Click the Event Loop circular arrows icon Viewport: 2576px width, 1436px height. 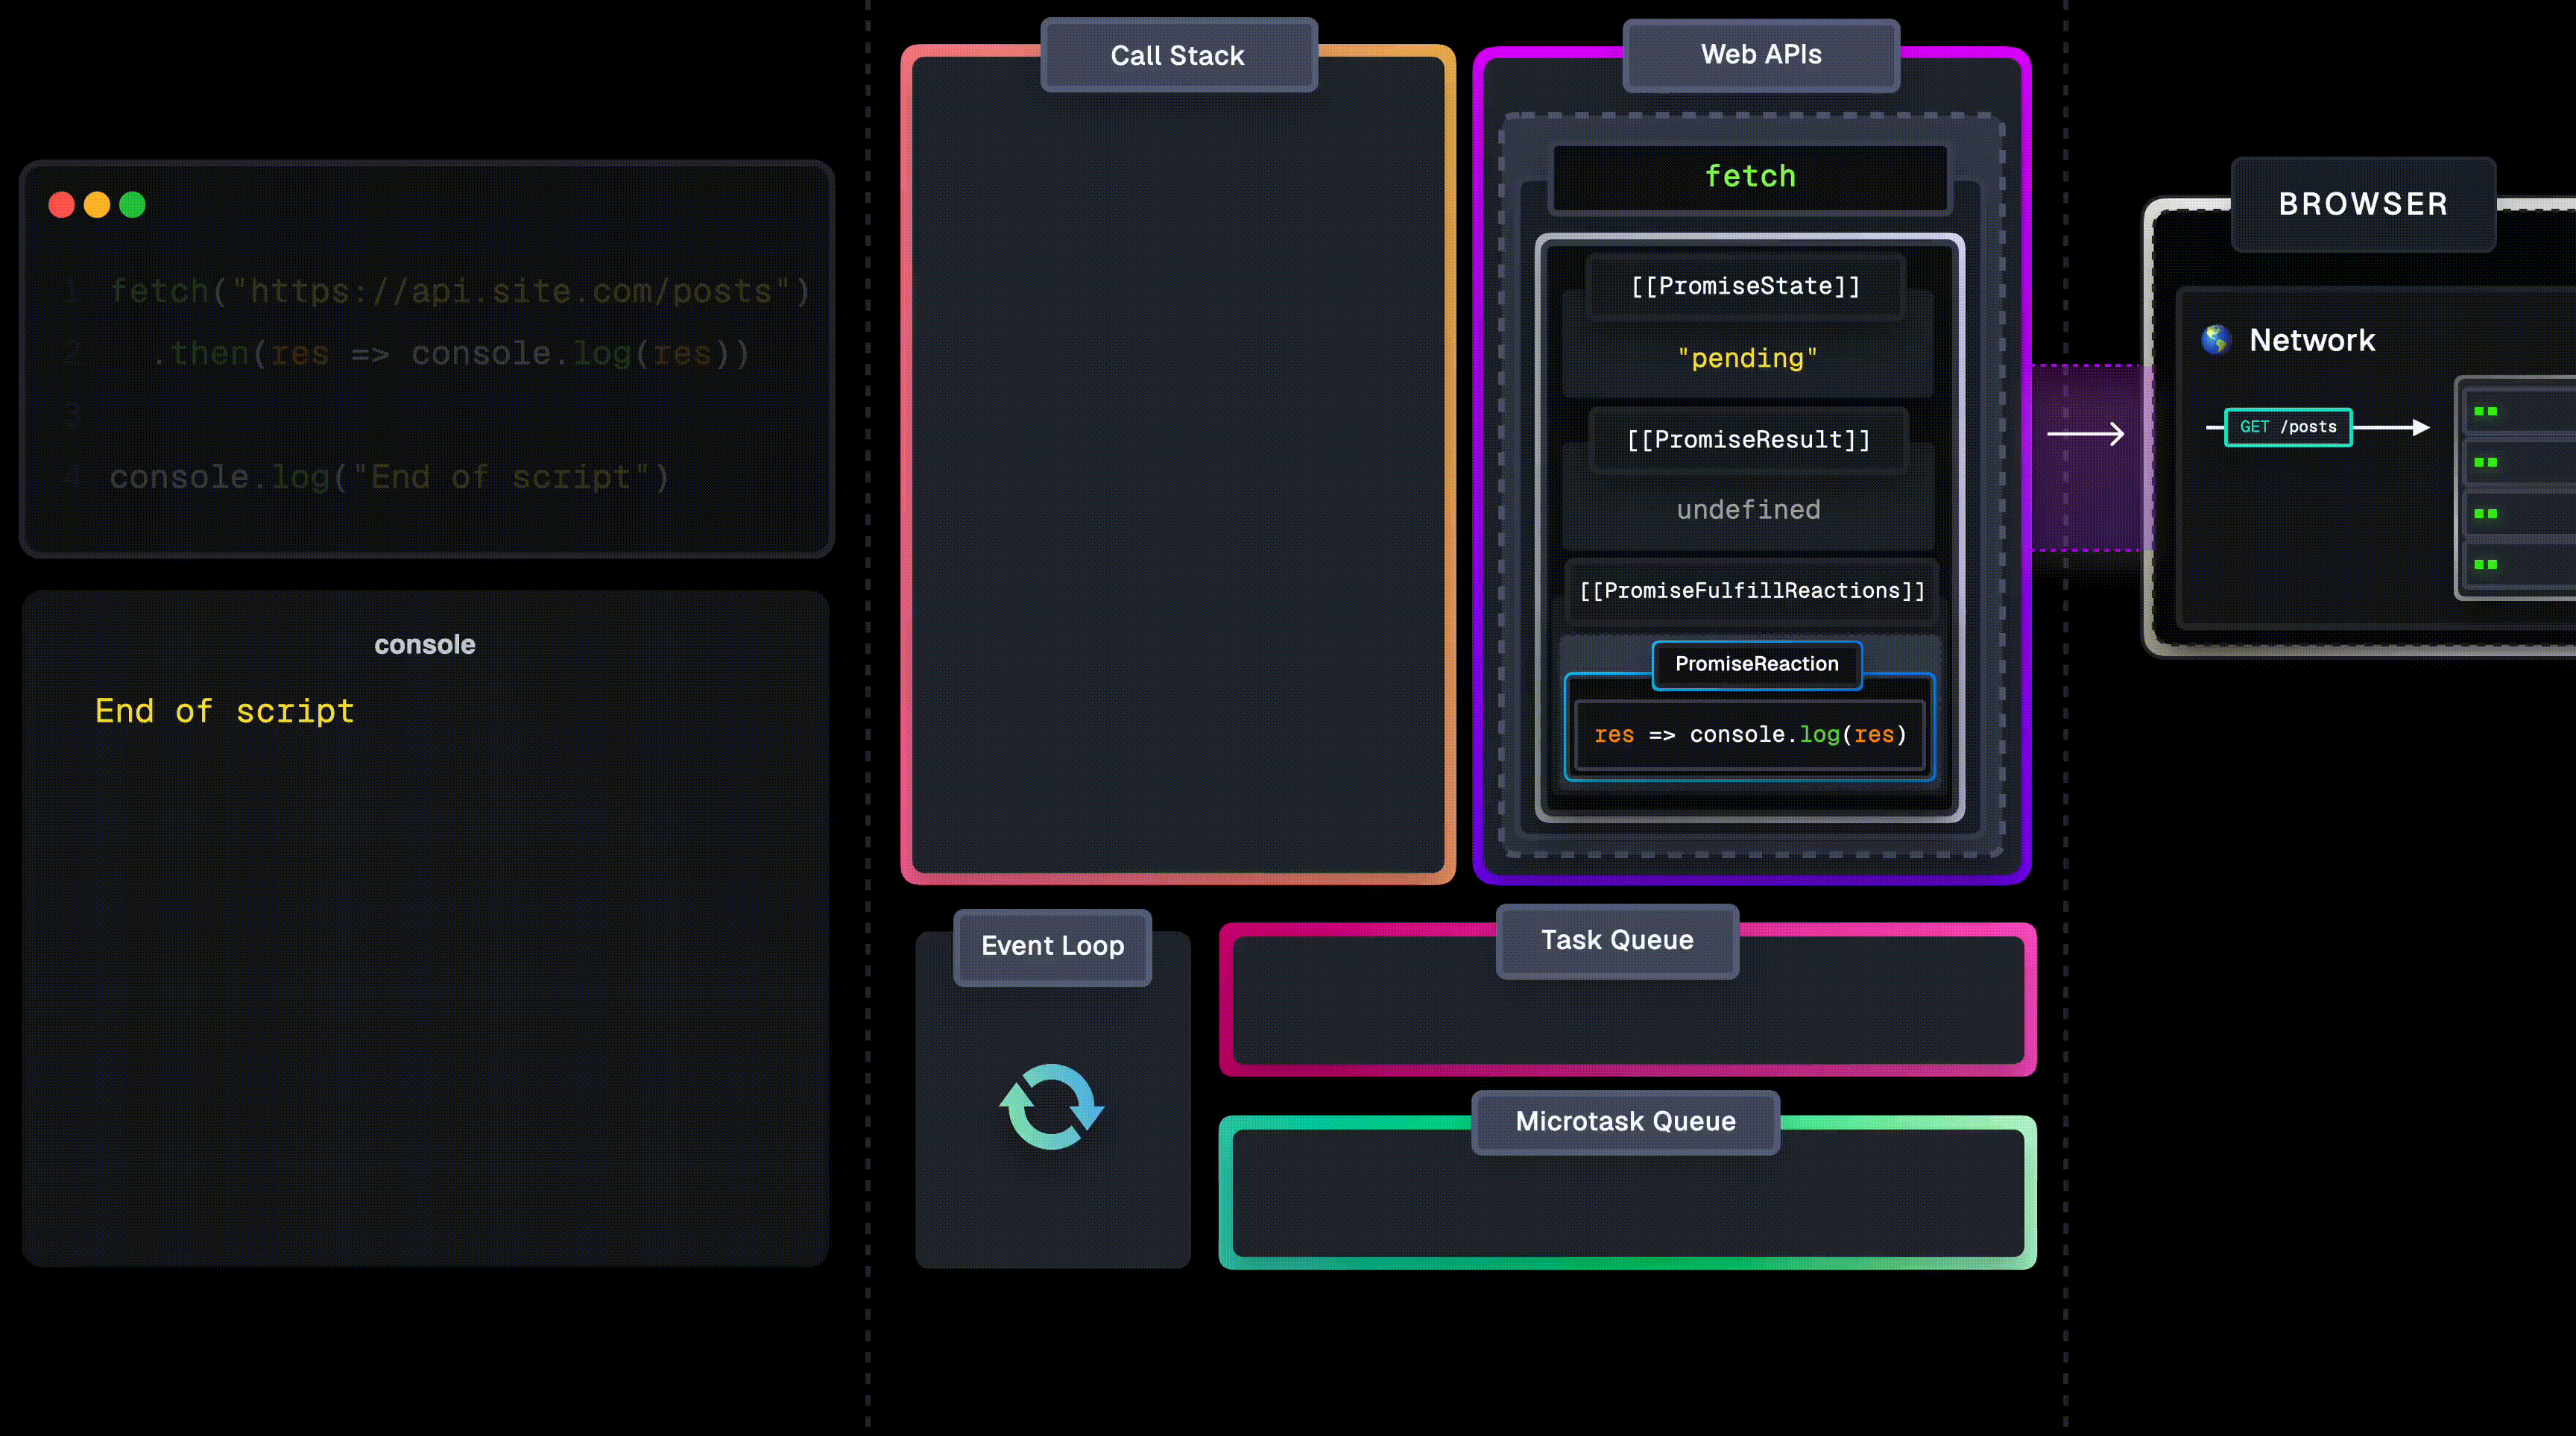point(1051,1107)
